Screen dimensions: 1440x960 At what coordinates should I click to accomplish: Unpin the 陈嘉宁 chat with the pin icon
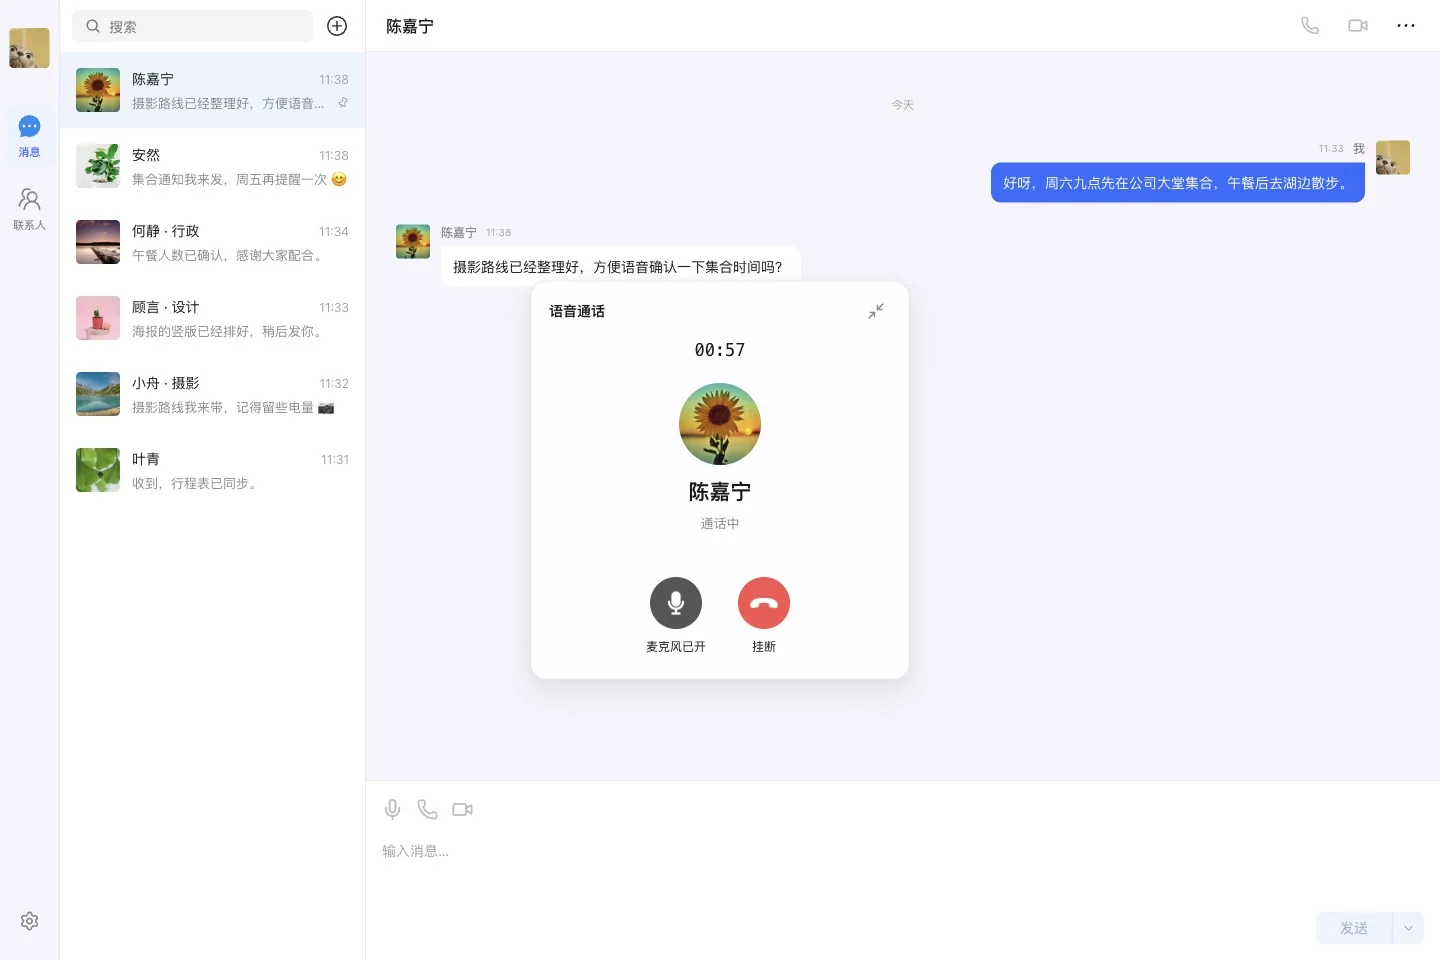(343, 103)
